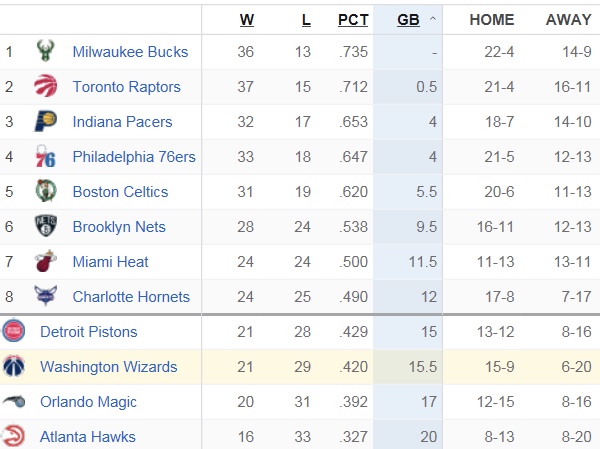Click the AWAY column header
600x449 pixels.
click(x=568, y=19)
